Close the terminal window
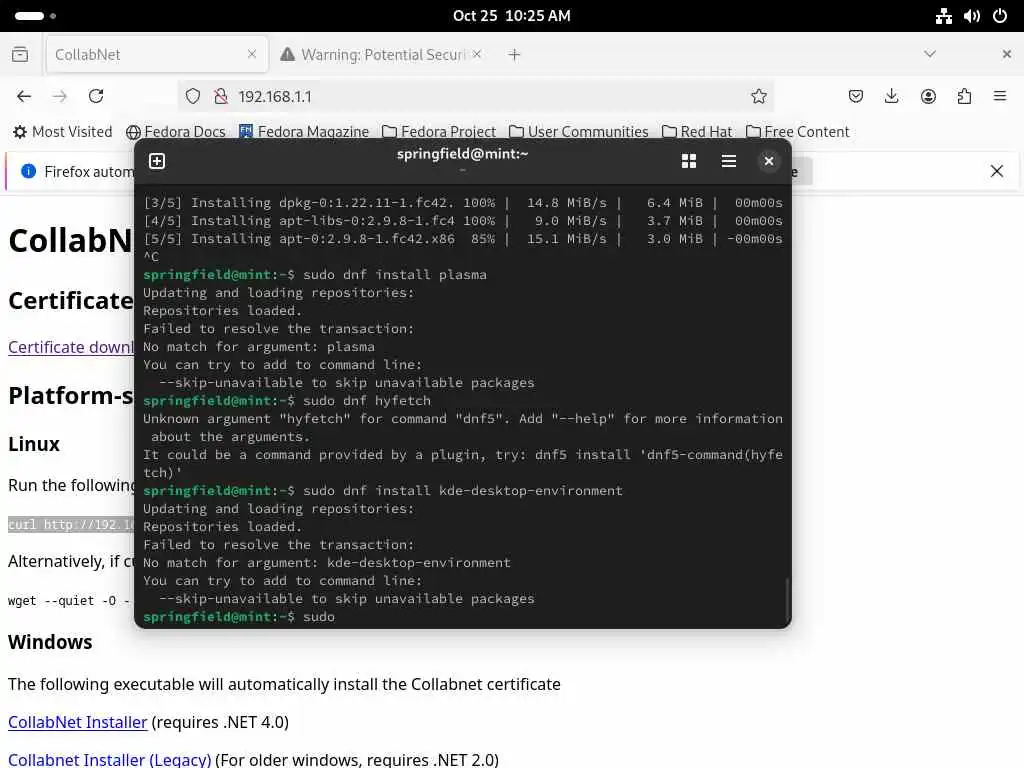Viewport: 1024px width, 768px height. 769,161
